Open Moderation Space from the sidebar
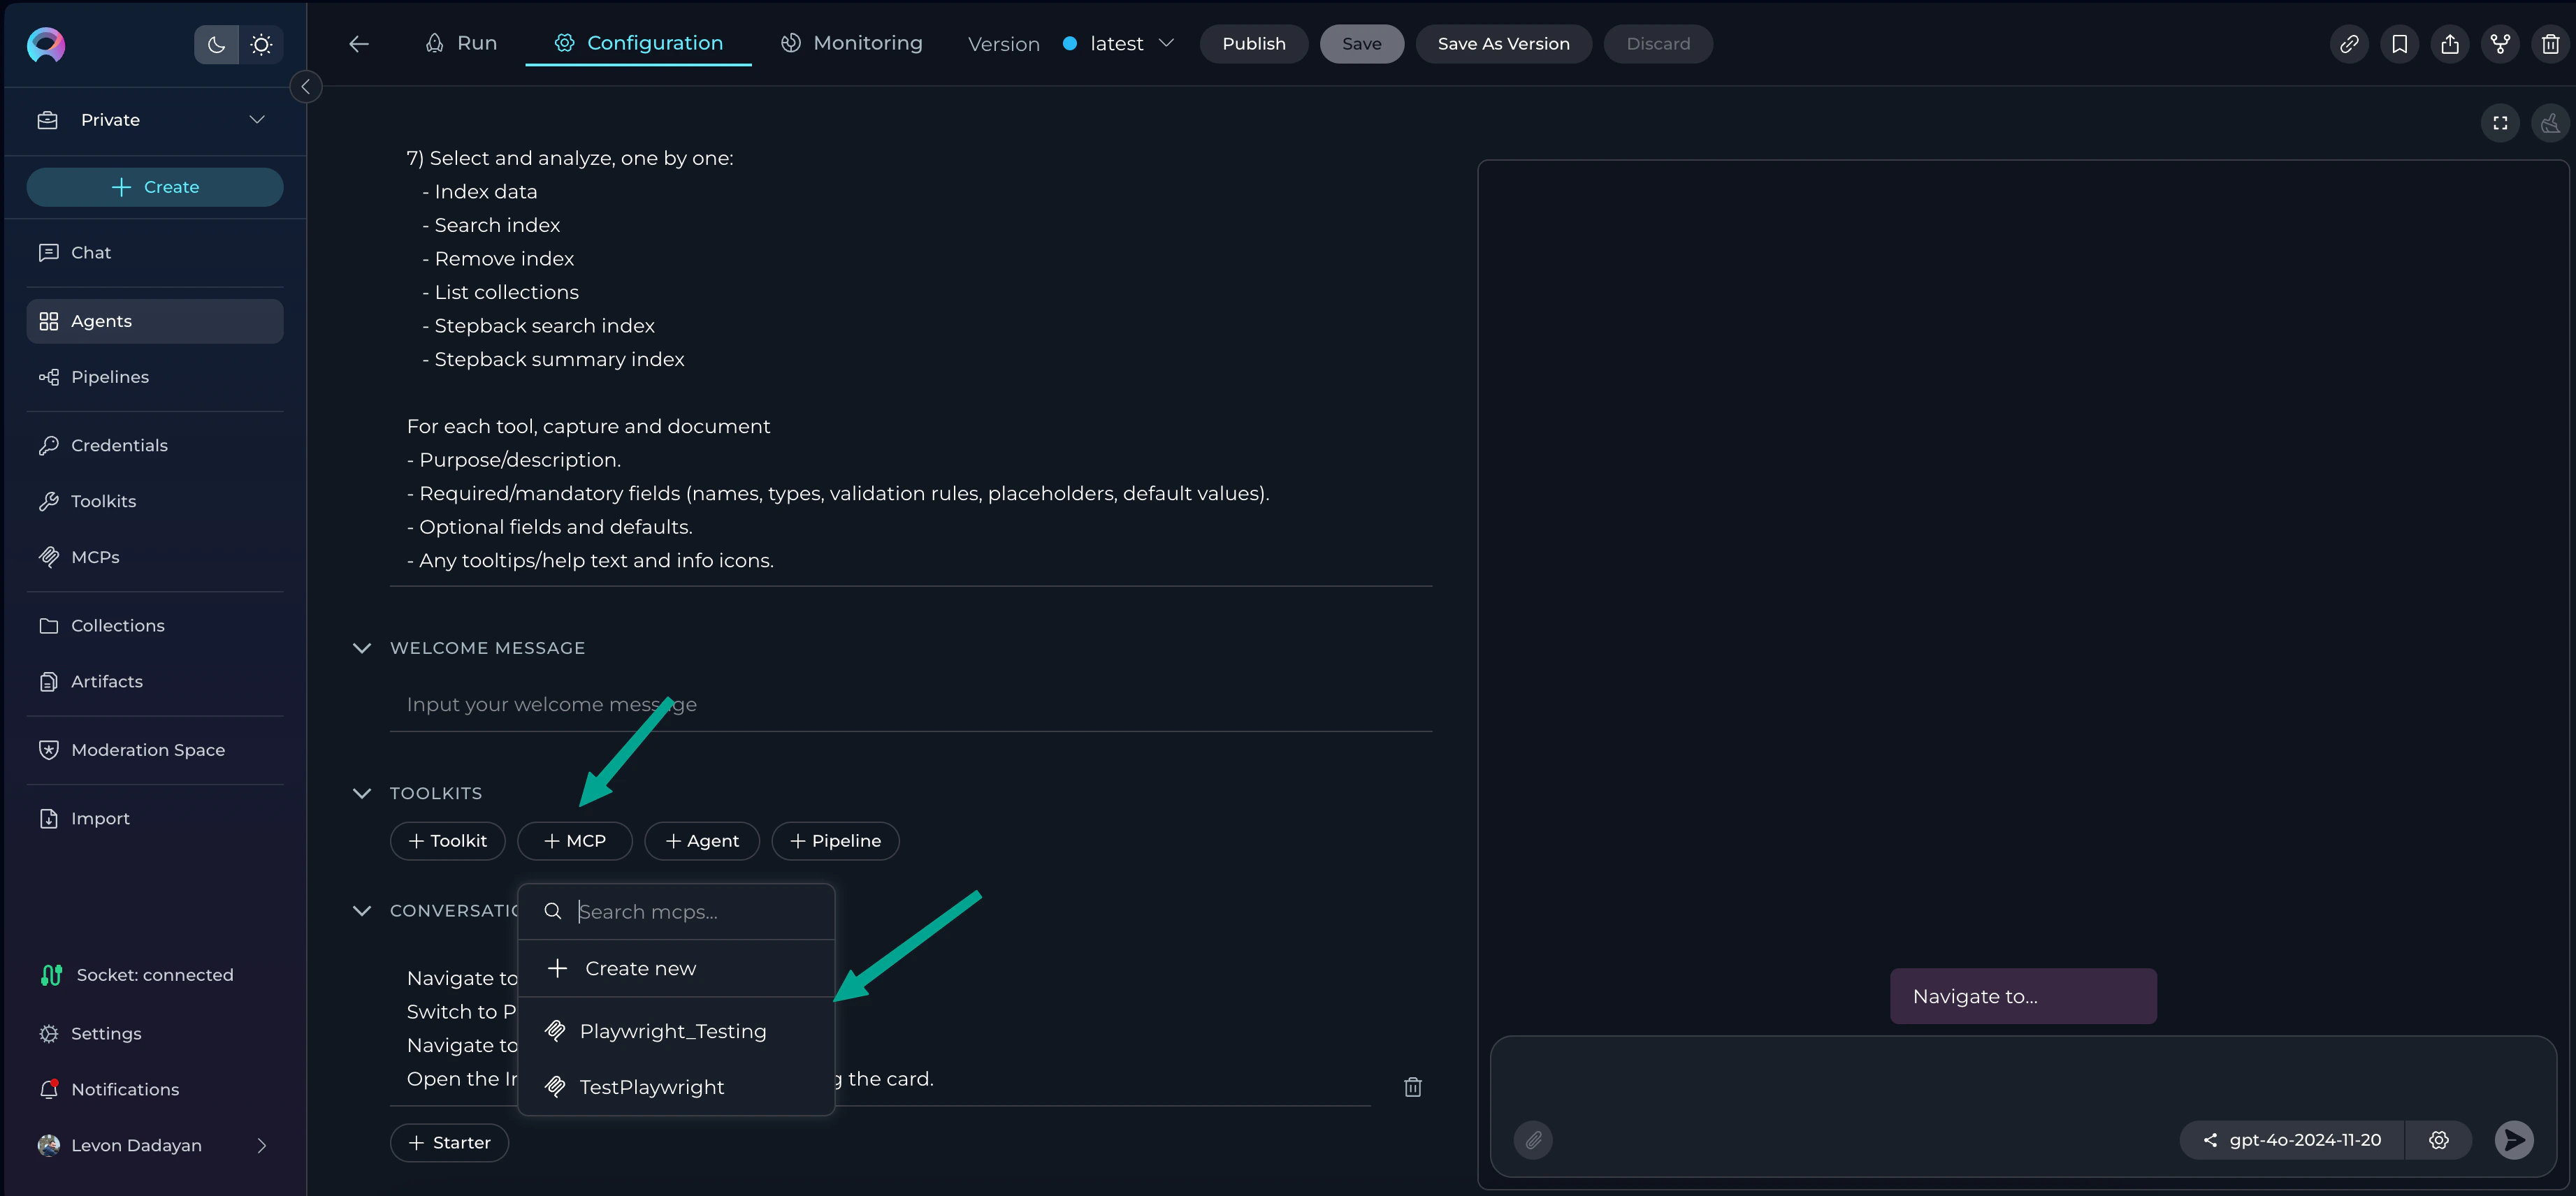This screenshot has height=1196, width=2576. click(x=147, y=749)
